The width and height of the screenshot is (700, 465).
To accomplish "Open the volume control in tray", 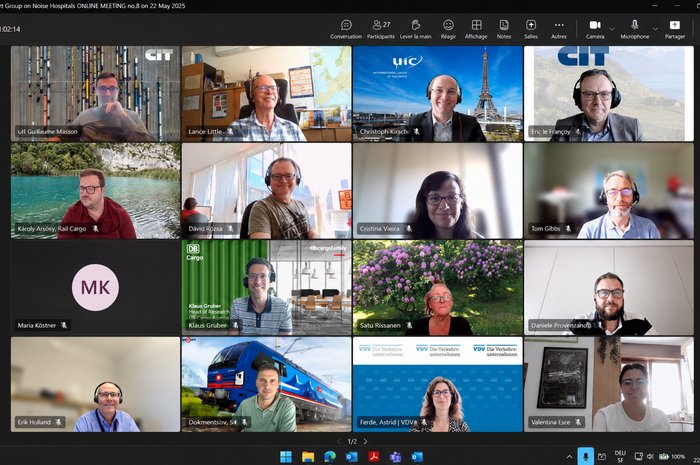I will (650, 457).
